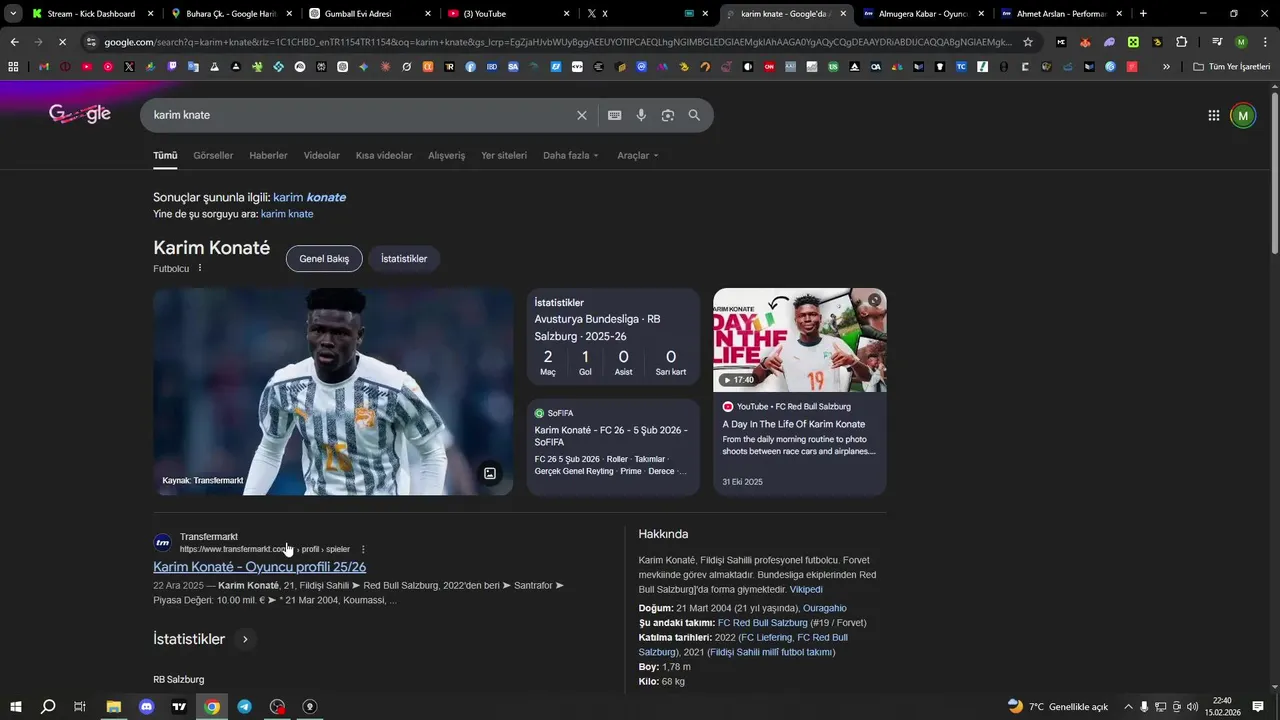Viewport: 1280px width, 720px height.
Task: Open Apps grid in bookmarks bar
Action: coord(13,66)
